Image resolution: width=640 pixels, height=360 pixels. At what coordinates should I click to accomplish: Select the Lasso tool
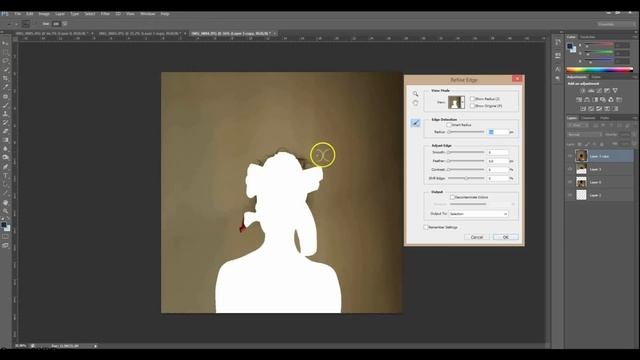coord(5,60)
